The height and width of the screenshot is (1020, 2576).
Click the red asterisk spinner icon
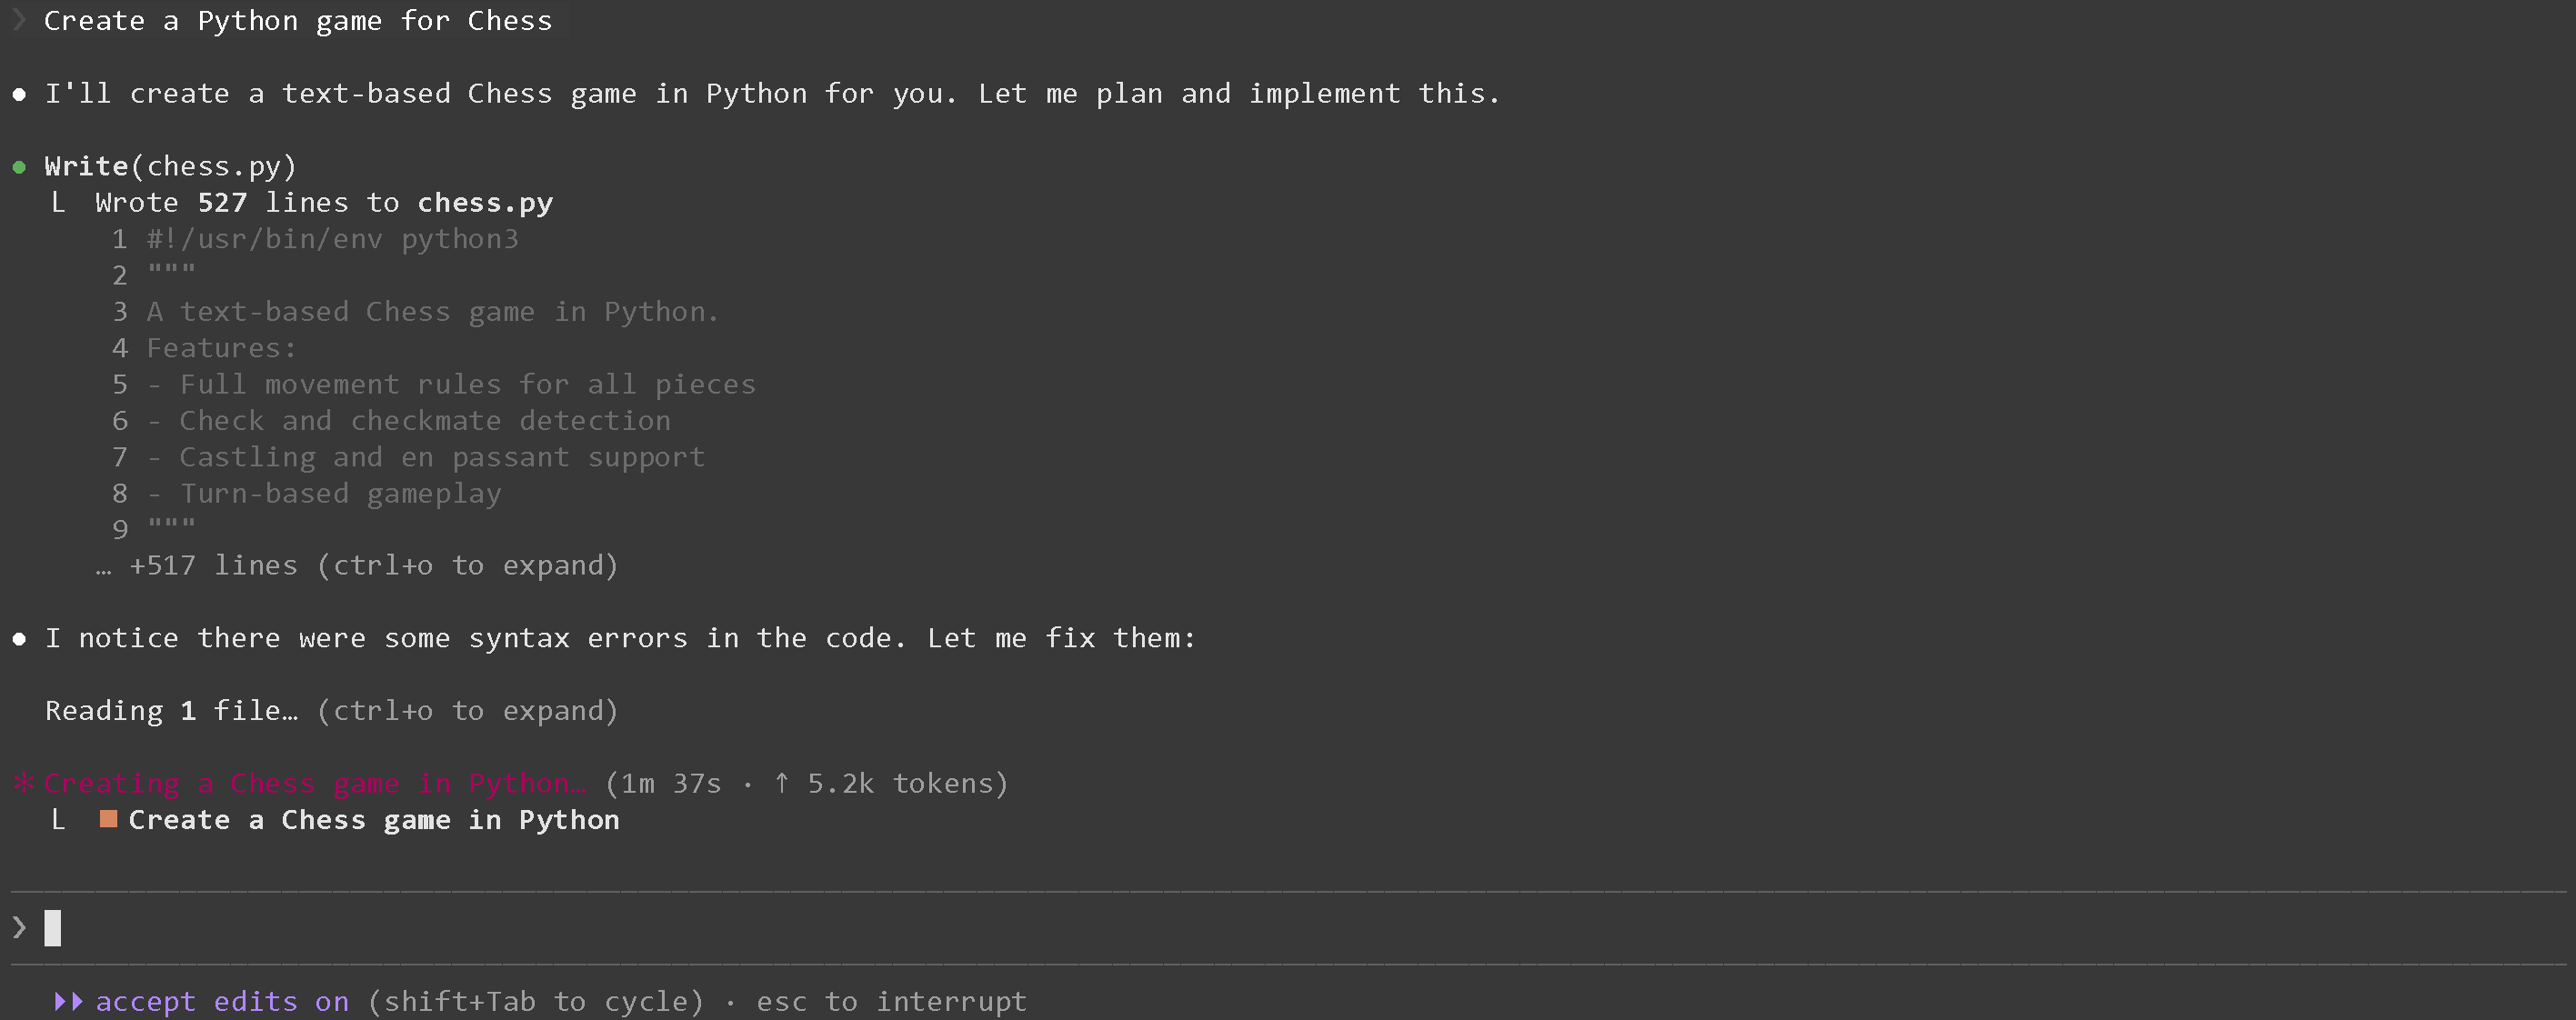23,783
